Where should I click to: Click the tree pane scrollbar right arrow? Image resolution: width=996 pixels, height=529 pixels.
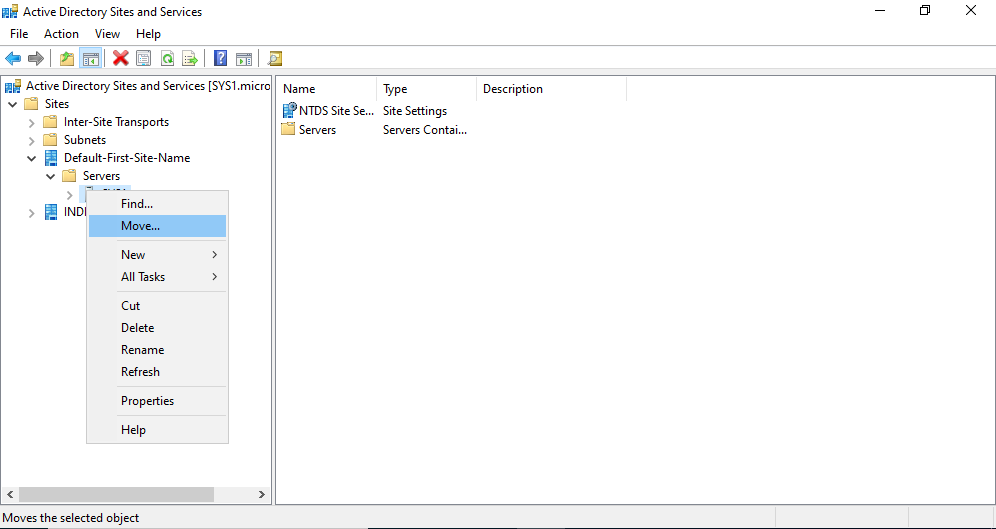pyautogui.click(x=262, y=494)
